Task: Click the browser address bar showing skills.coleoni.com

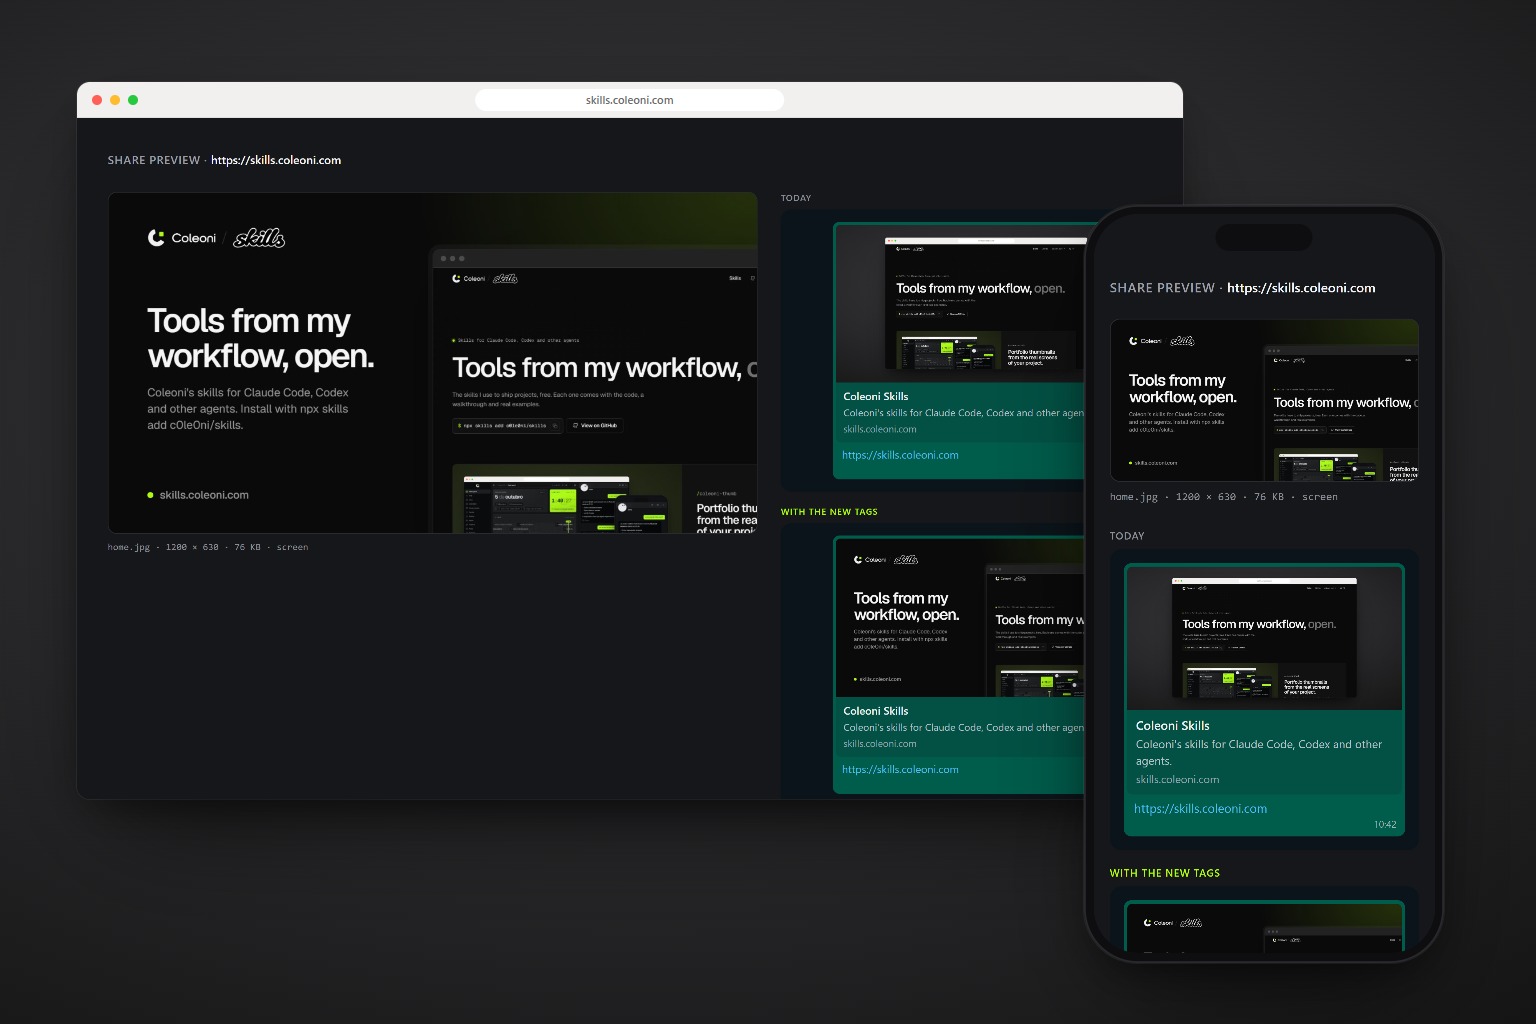Action: pos(629,100)
